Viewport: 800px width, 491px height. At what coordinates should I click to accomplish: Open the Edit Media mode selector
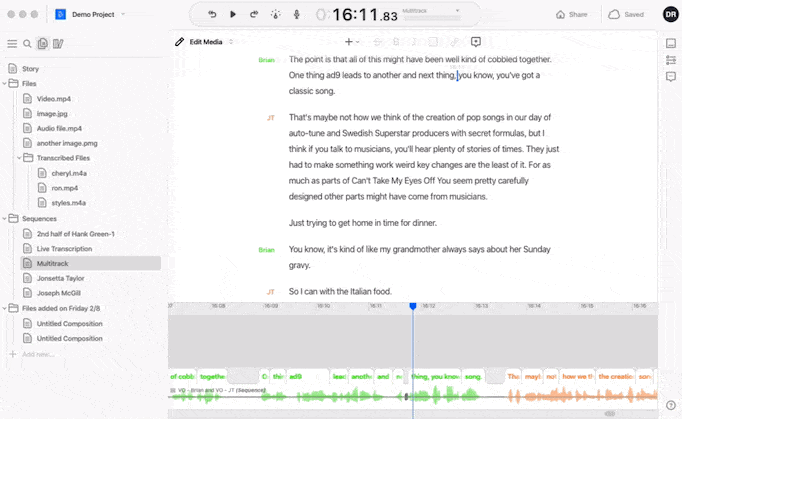tap(211, 42)
